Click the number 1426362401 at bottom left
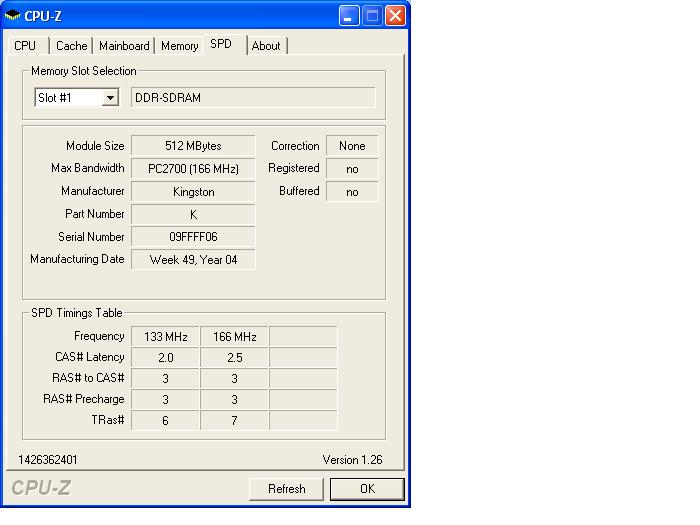The height and width of the screenshot is (525, 700). coord(48,460)
